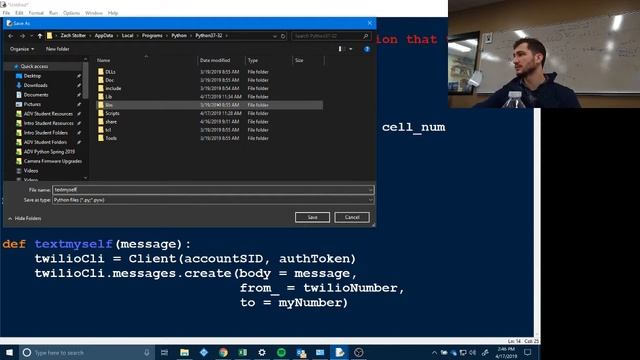The height and width of the screenshot is (360, 640).
Task: Open Pictures in navigation pane
Action: pyautogui.click(x=32, y=104)
